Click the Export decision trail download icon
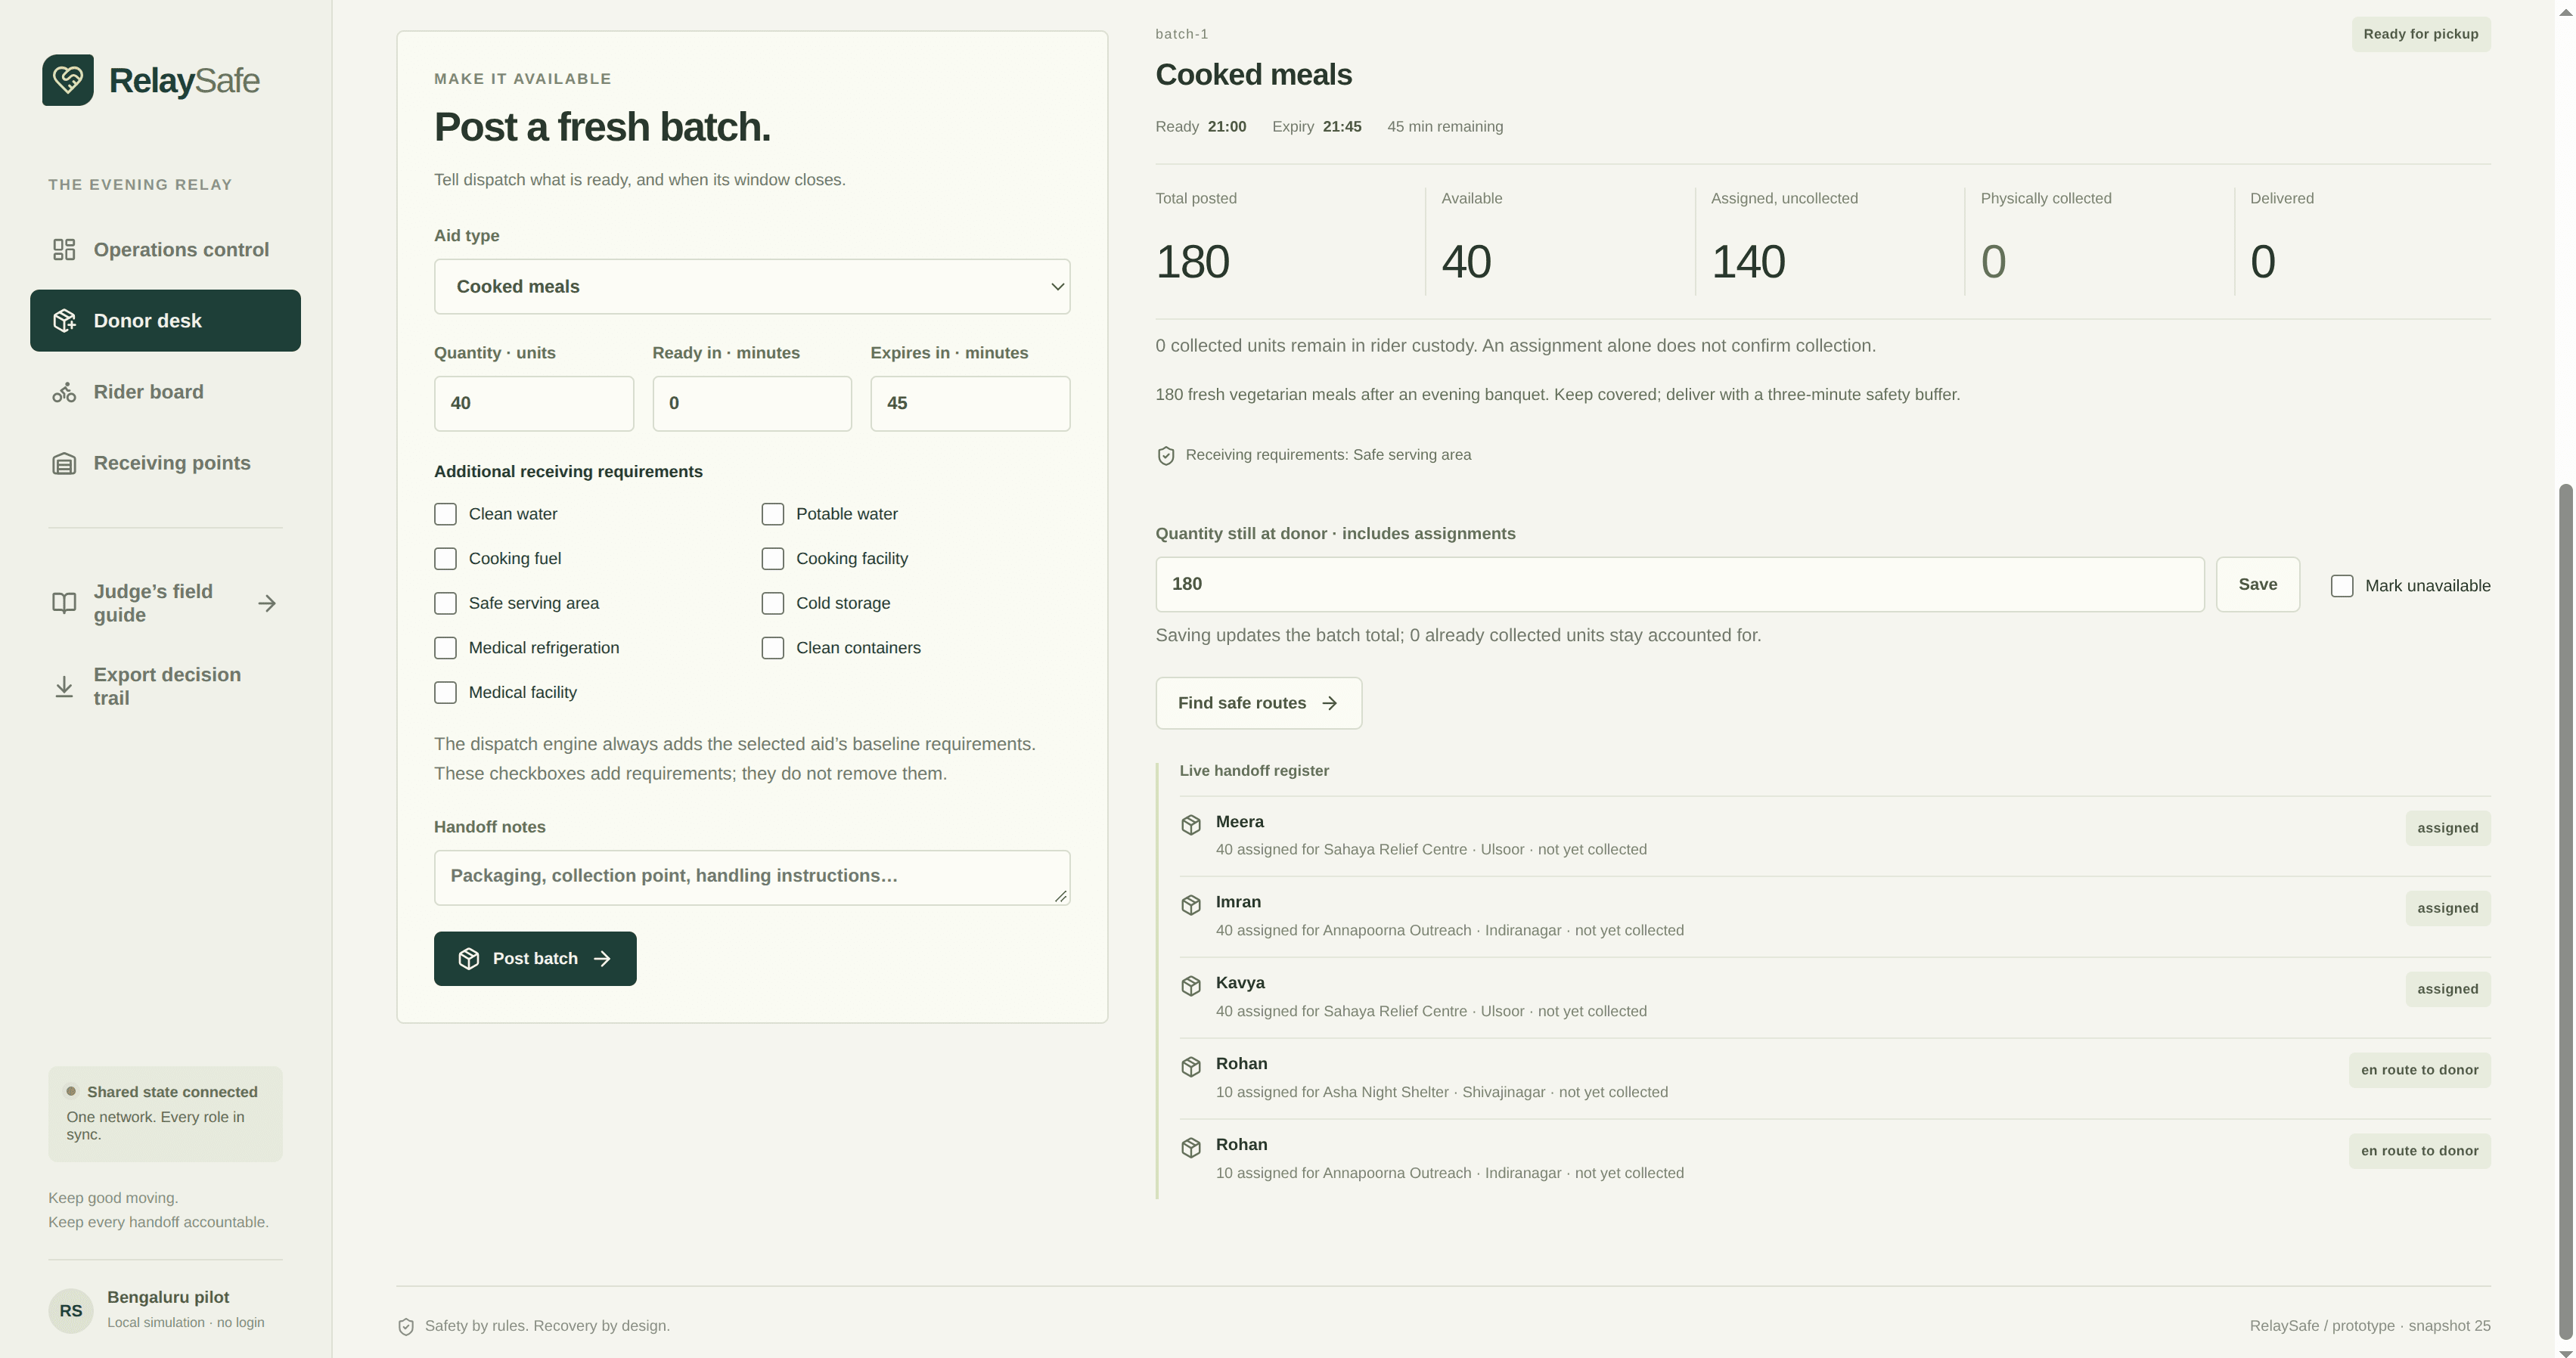This screenshot has width=2576, height=1358. (x=64, y=686)
